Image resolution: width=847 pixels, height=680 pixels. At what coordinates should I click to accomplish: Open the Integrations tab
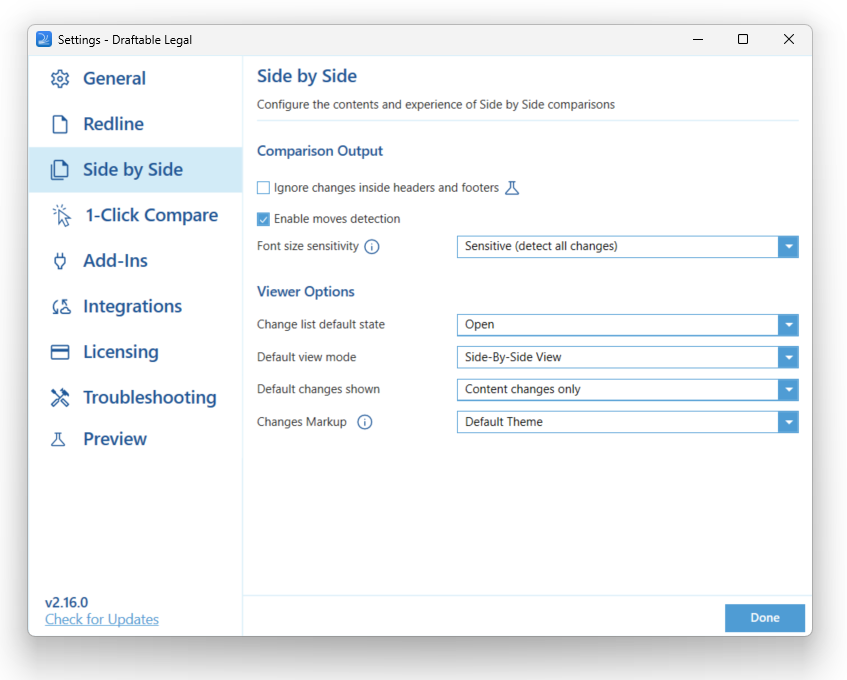136,307
